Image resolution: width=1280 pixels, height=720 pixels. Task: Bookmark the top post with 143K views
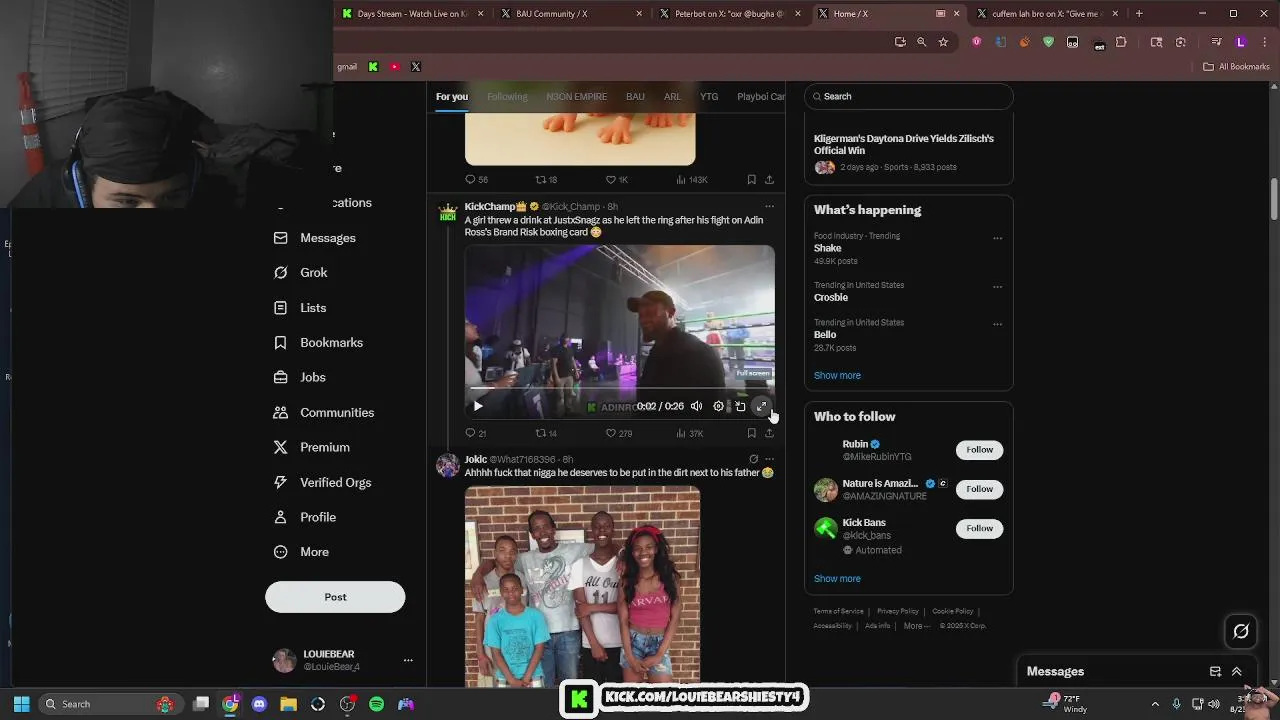tap(751, 180)
